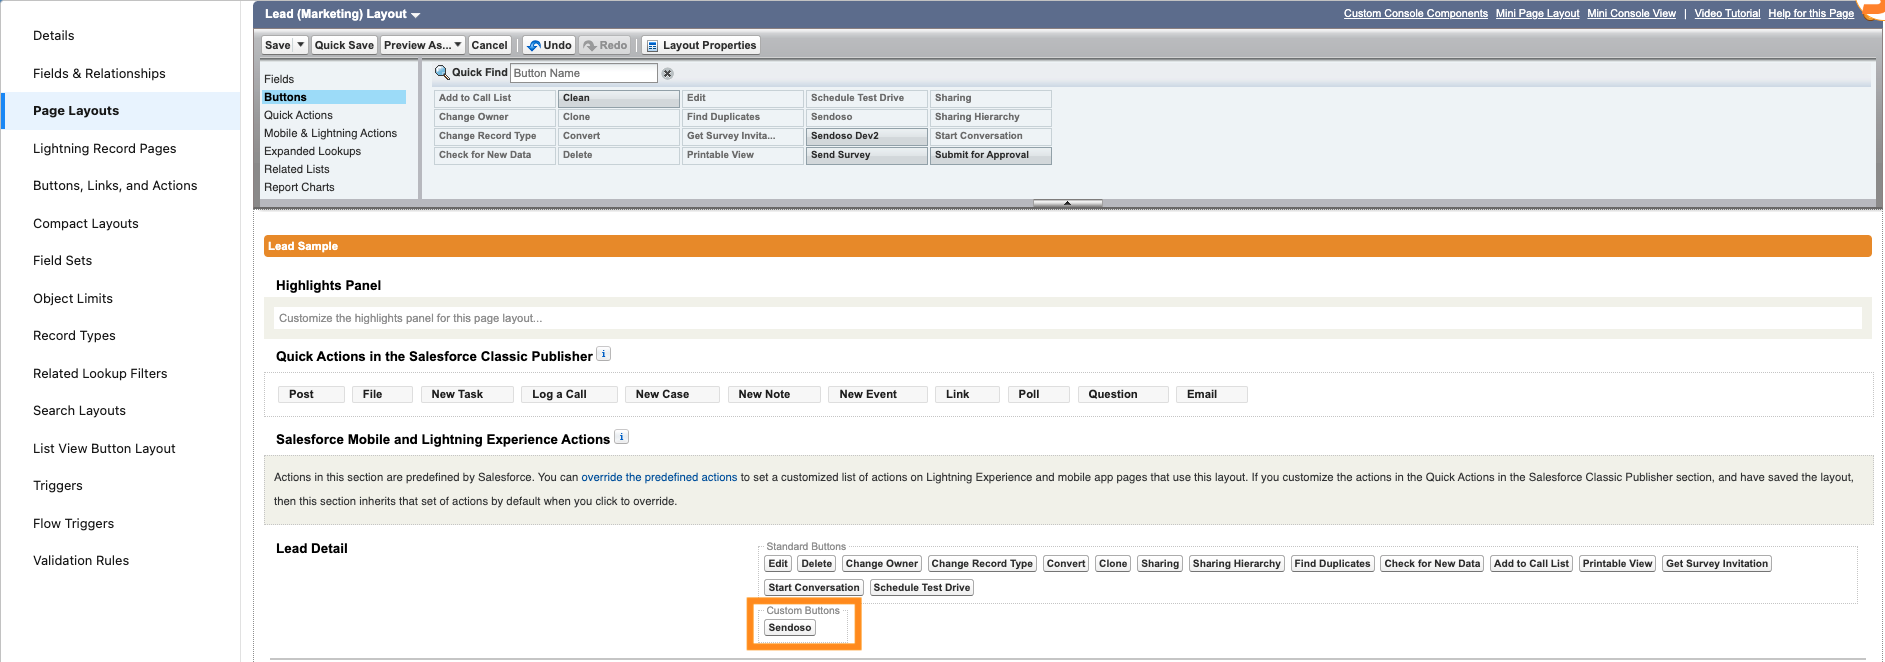Open Field Sets in sidebar

(62, 261)
